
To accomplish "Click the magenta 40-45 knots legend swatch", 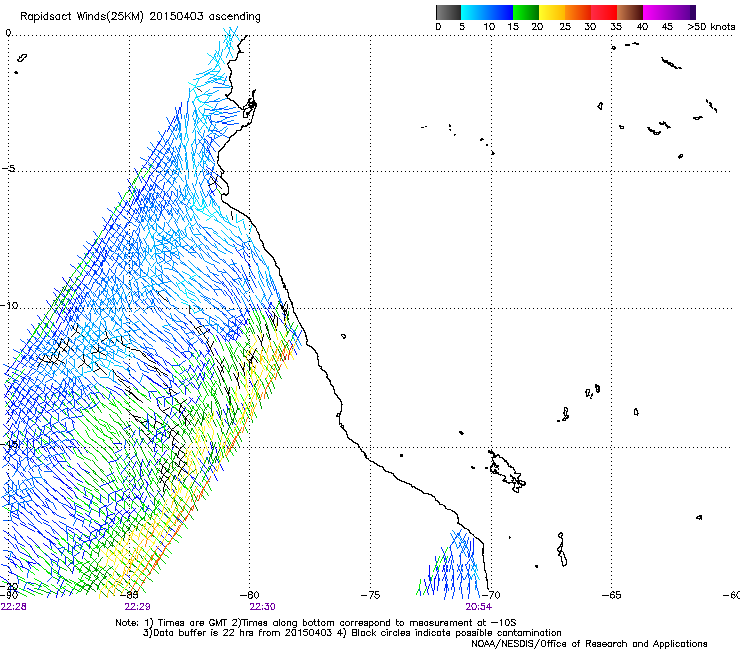I will 656,12.
